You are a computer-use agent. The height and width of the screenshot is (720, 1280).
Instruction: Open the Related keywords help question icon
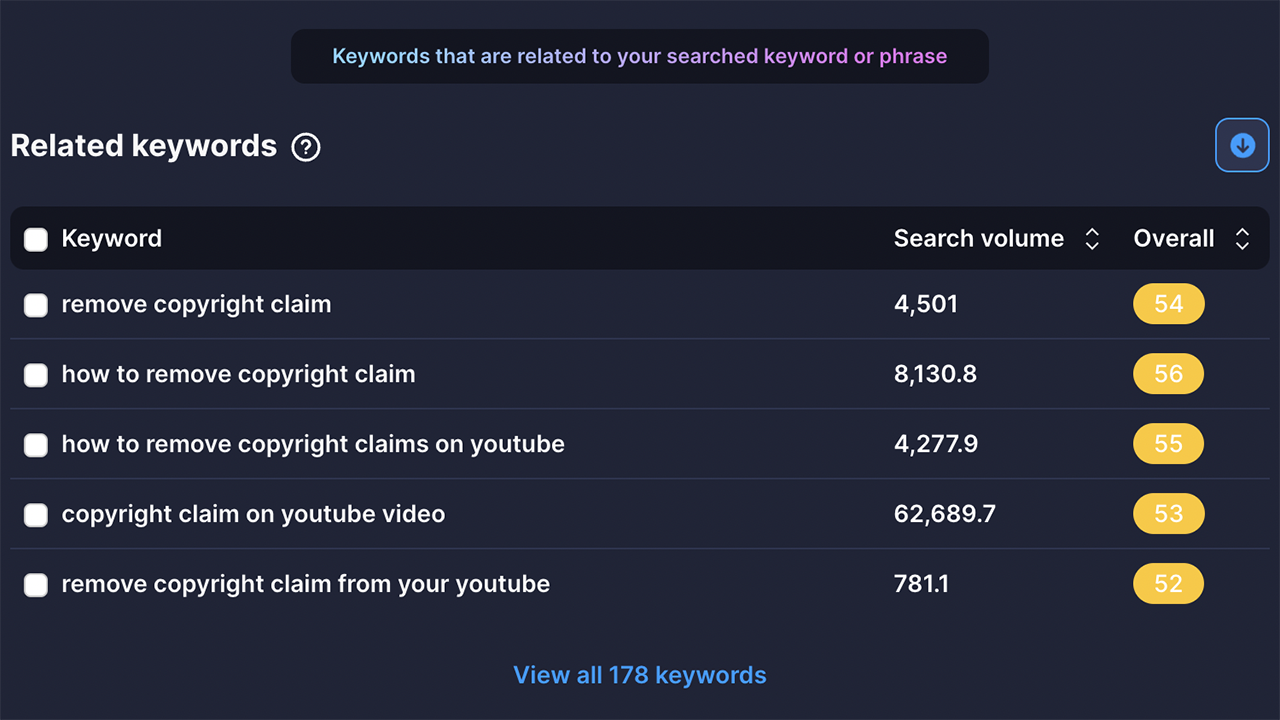pyautogui.click(x=306, y=148)
